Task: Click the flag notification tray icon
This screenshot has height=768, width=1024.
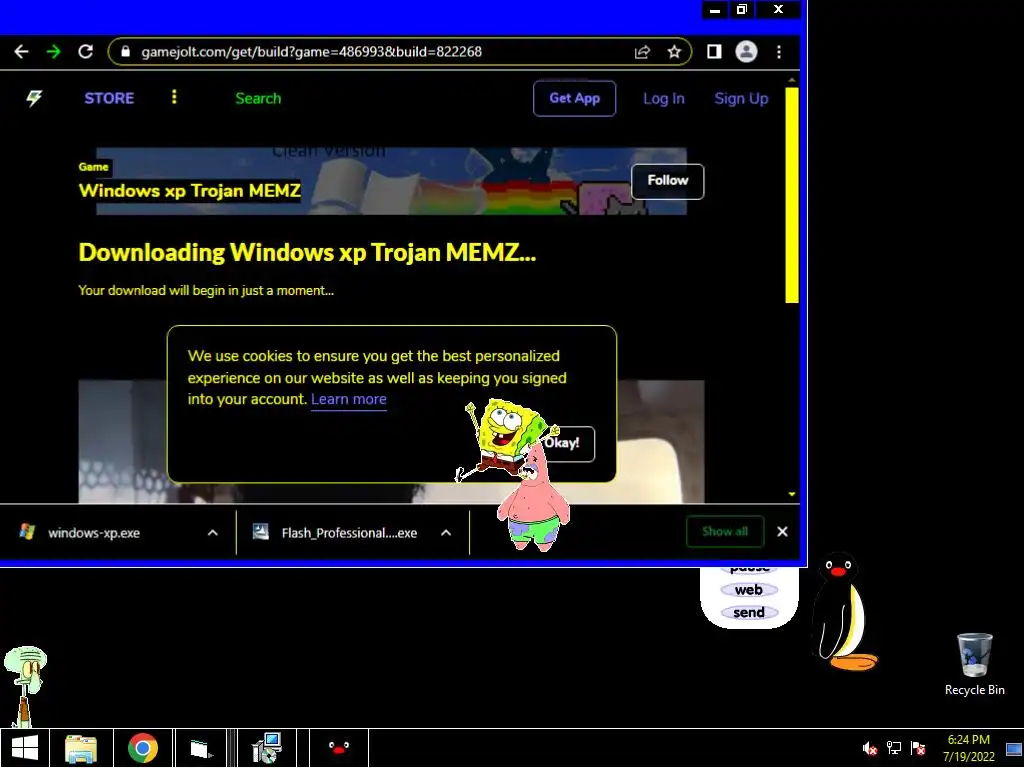Action: point(918,748)
